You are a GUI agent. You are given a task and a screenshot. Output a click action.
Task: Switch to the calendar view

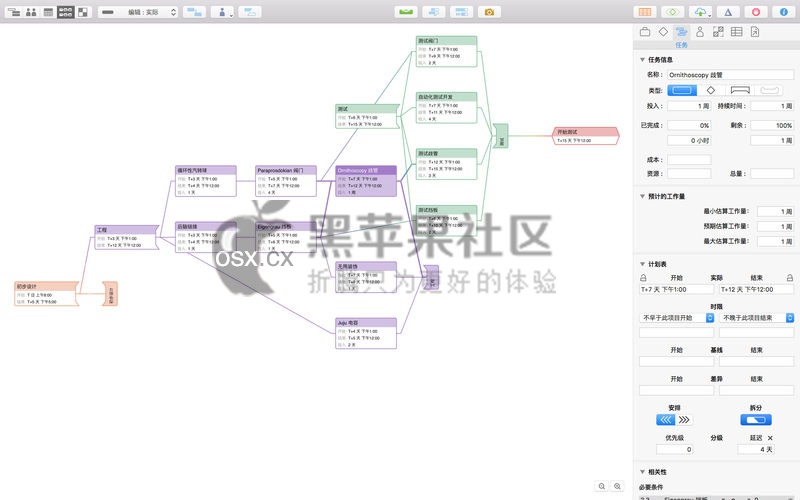[48, 12]
